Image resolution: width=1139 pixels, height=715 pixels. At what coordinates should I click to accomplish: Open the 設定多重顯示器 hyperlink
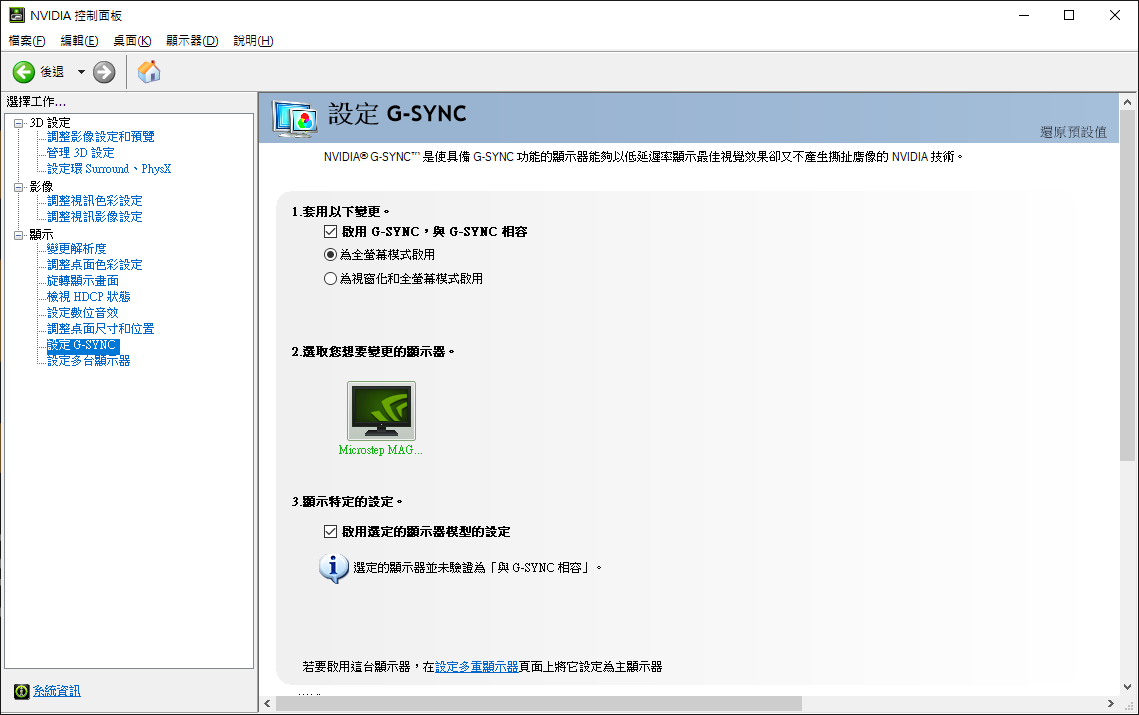tap(477, 666)
